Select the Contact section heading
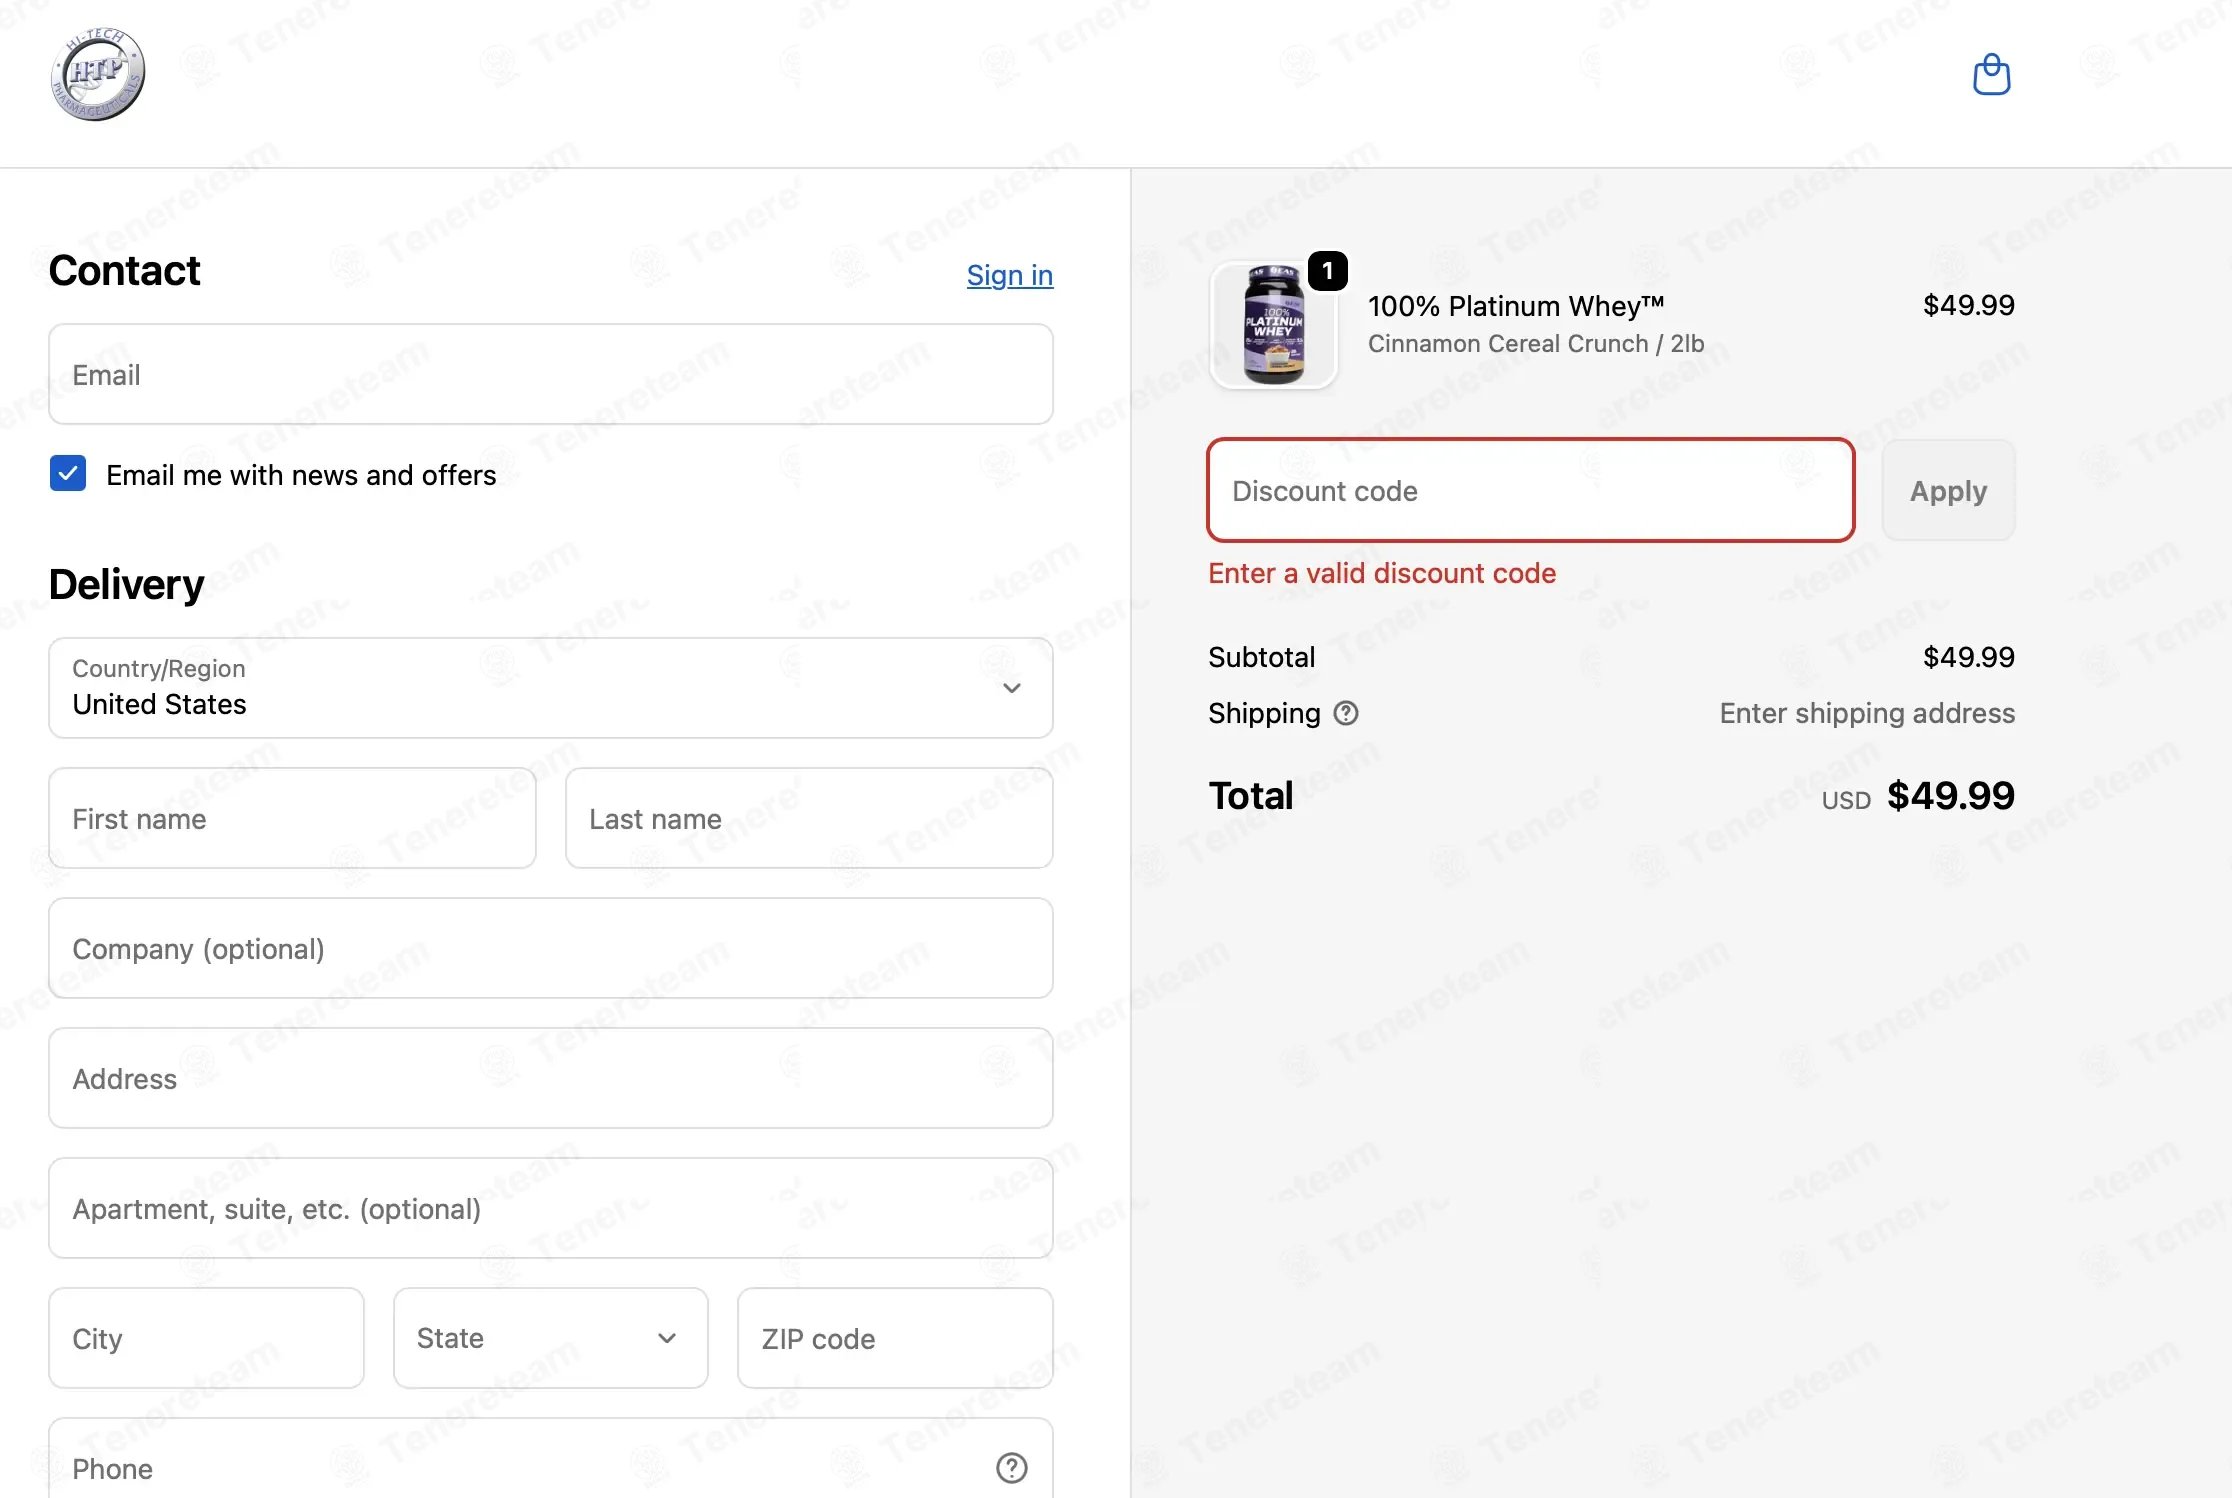Image resolution: width=2232 pixels, height=1498 pixels. click(125, 271)
